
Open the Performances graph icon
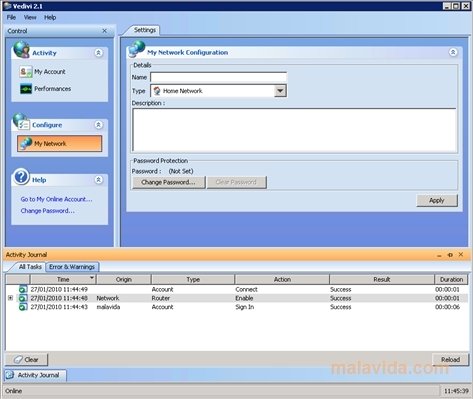26,89
